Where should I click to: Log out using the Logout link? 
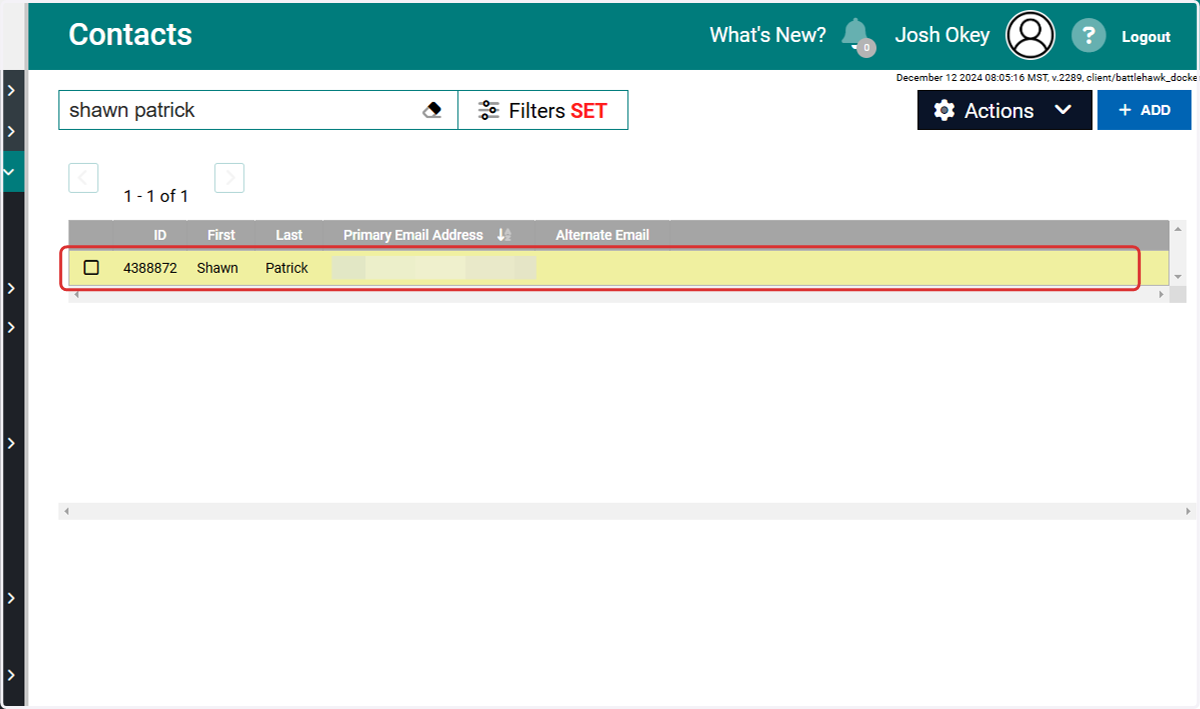click(1146, 36)
